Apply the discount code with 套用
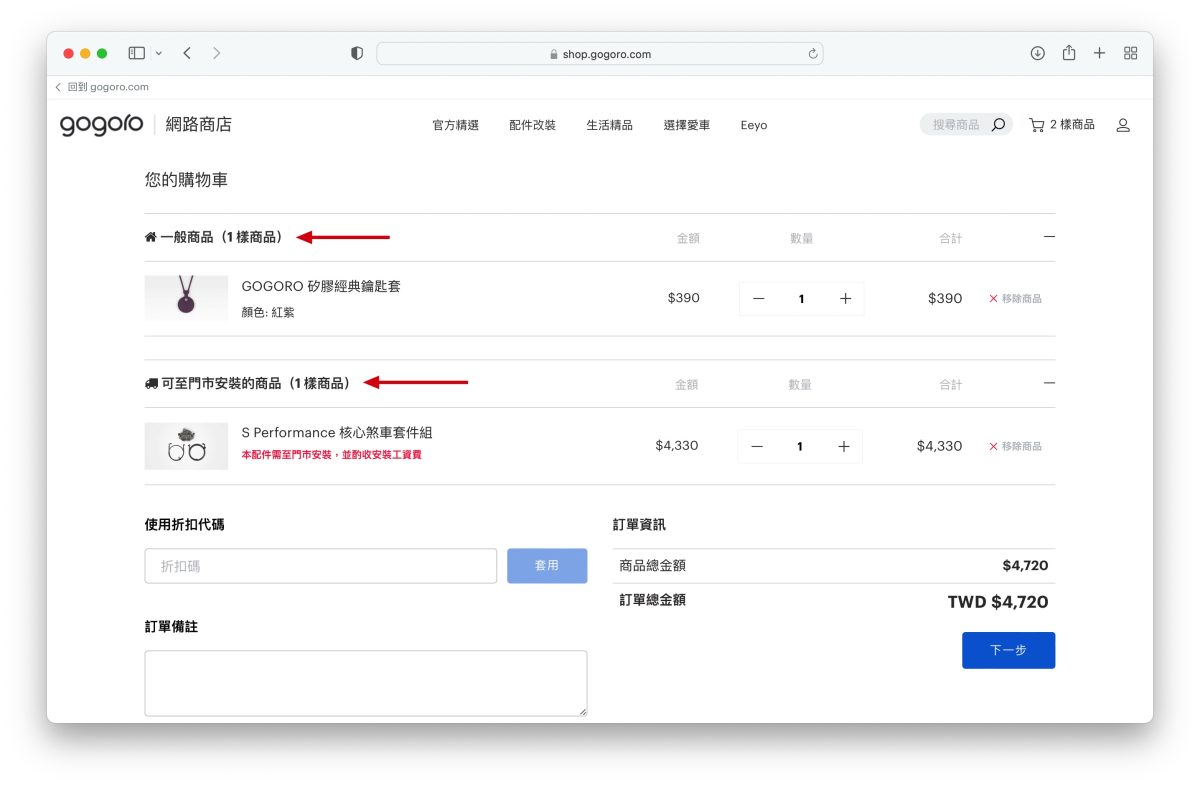Screen dimensions: 1200x785 (547, 566)
